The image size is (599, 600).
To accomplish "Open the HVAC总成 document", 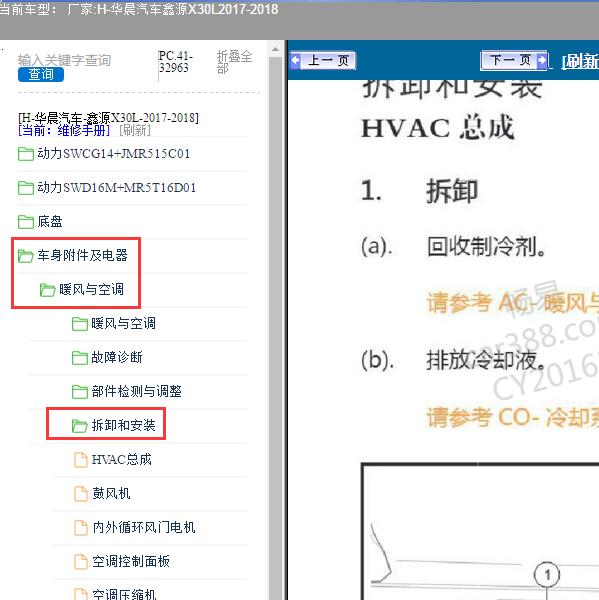I will click(x=122, y=459).
